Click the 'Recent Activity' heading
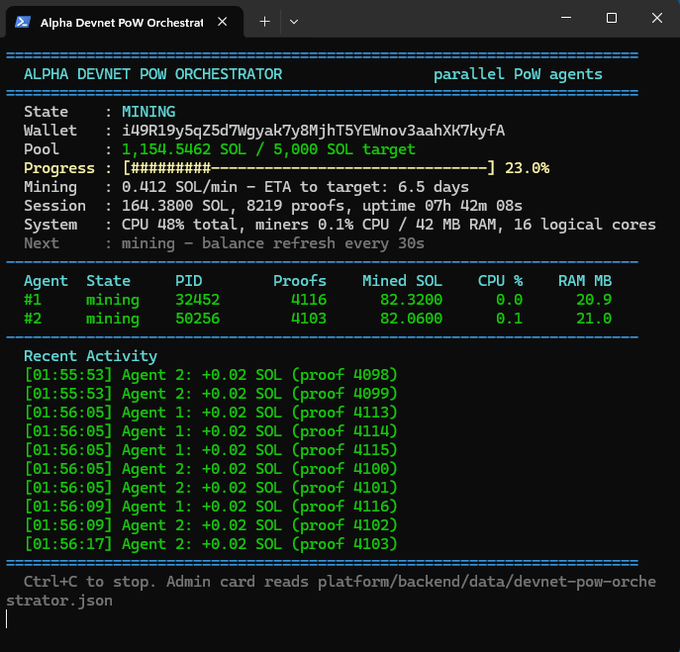Viewport: 680px width, 652px height. [x=91, y=356]
